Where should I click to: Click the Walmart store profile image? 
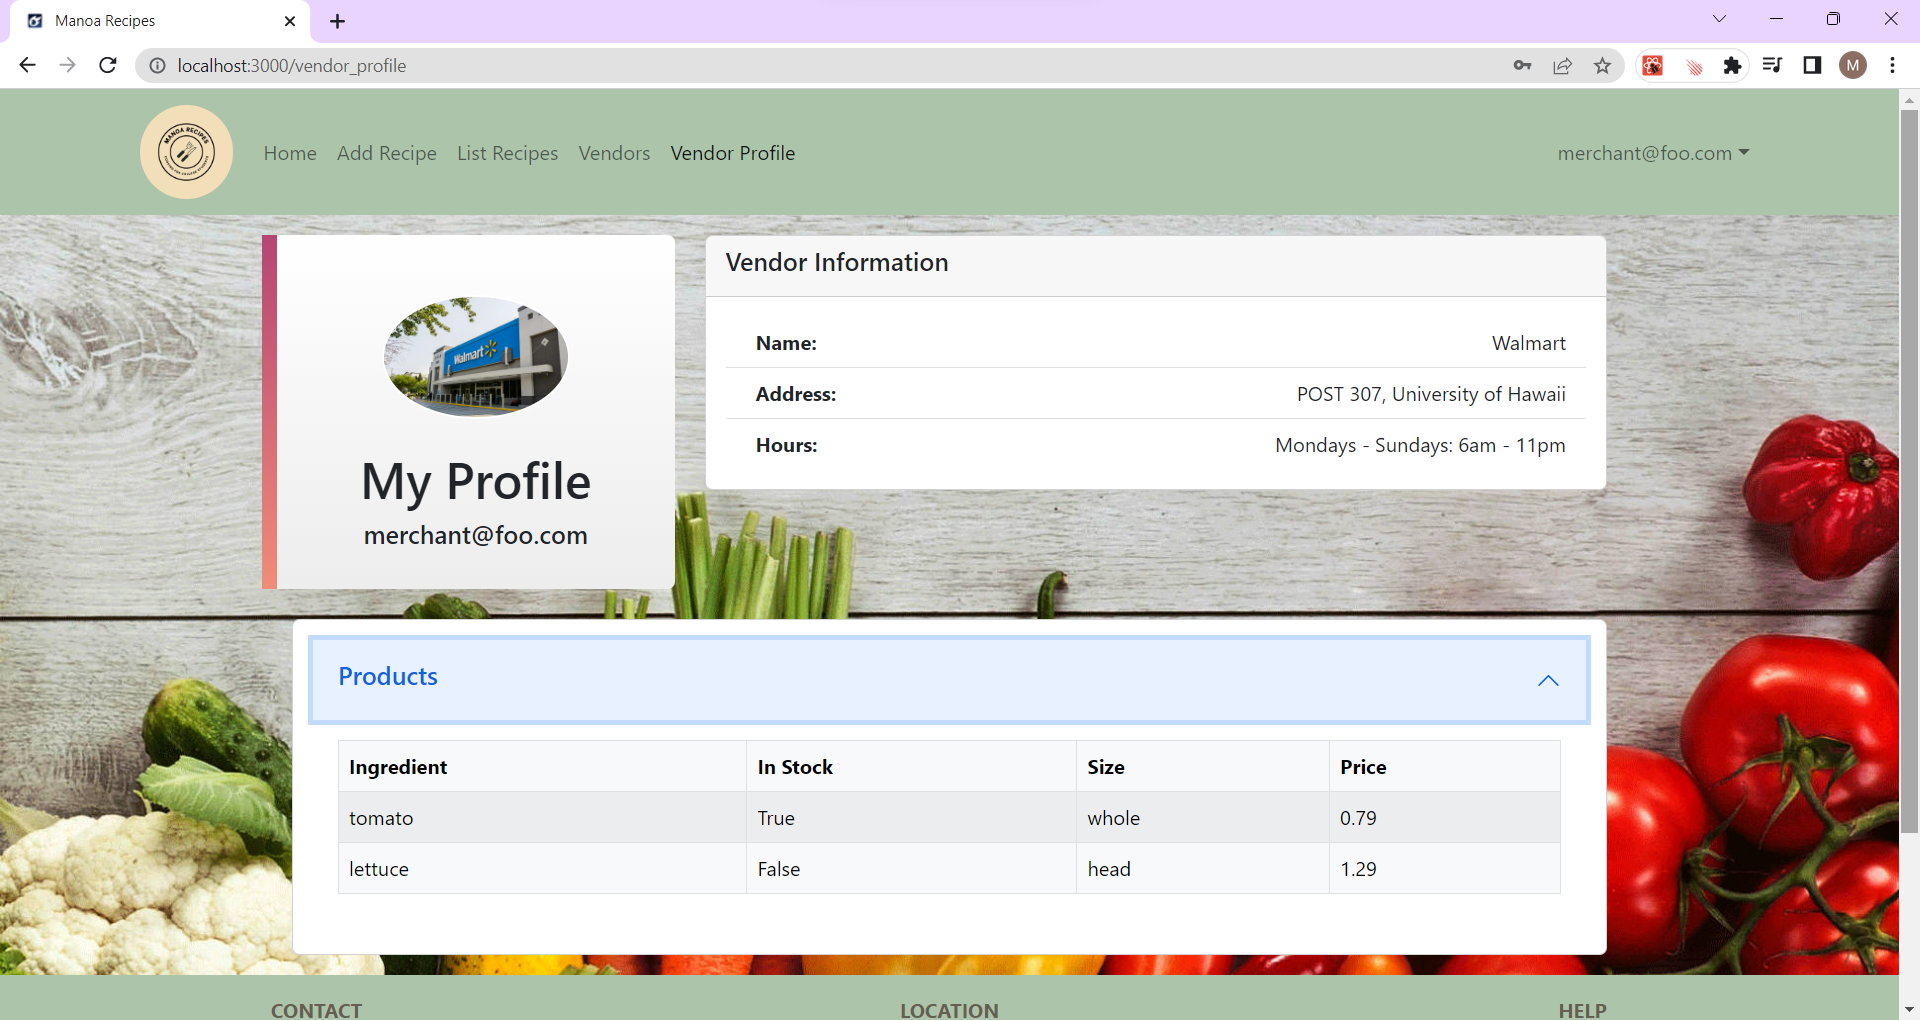click(x=476, y=356)
